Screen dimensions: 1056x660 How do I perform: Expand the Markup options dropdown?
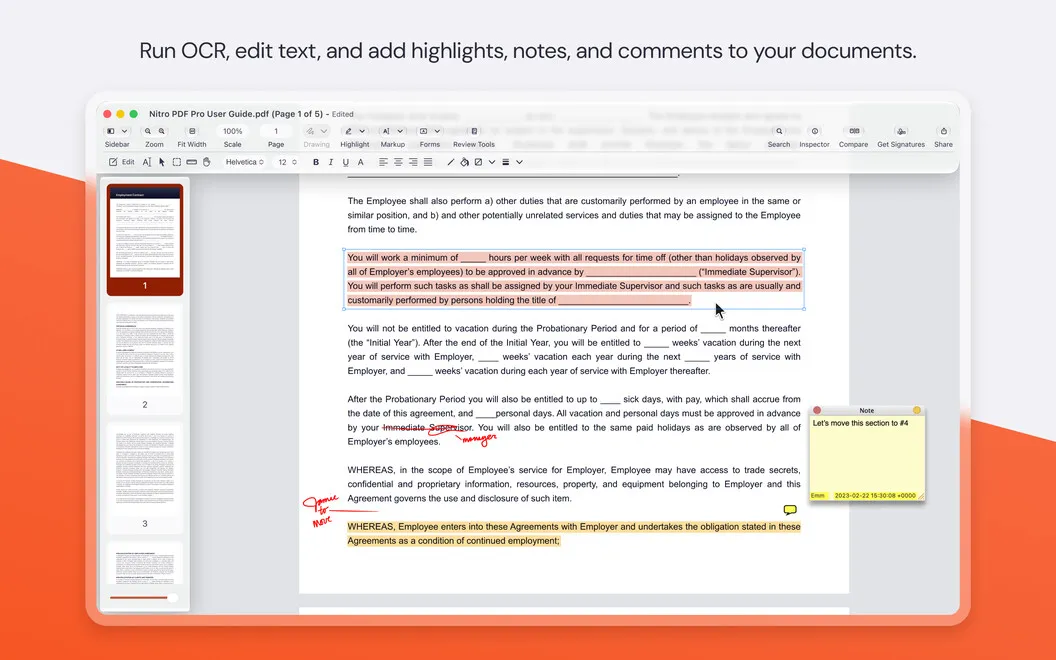pyautogui.click(x=400, y=131)
